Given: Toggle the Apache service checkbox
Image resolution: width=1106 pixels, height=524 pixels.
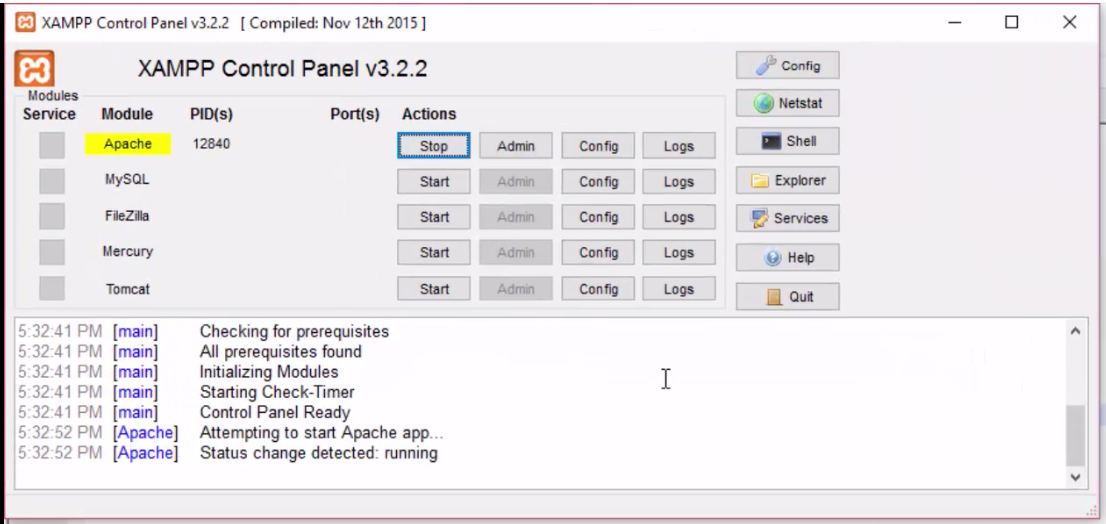Looking at the screenshot, I should tap(51, 145).
